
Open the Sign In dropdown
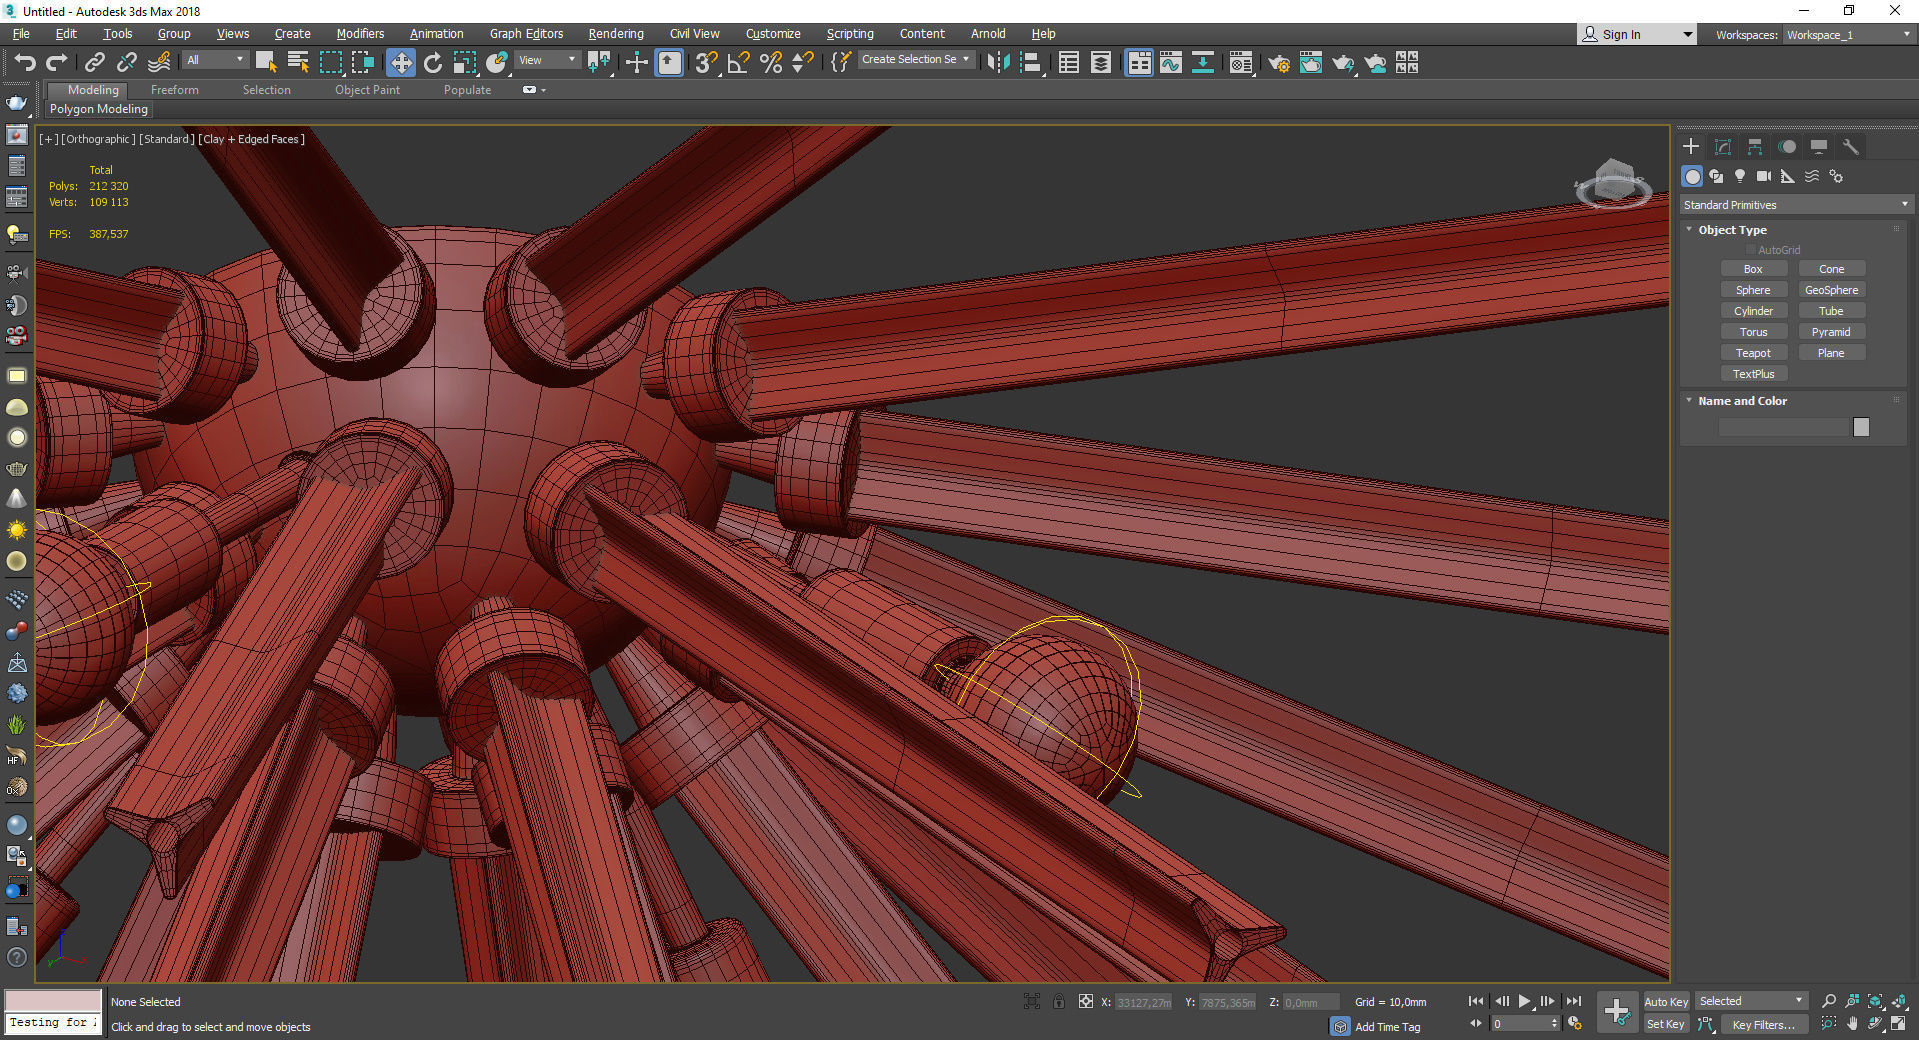click(x=1636, y=34)
